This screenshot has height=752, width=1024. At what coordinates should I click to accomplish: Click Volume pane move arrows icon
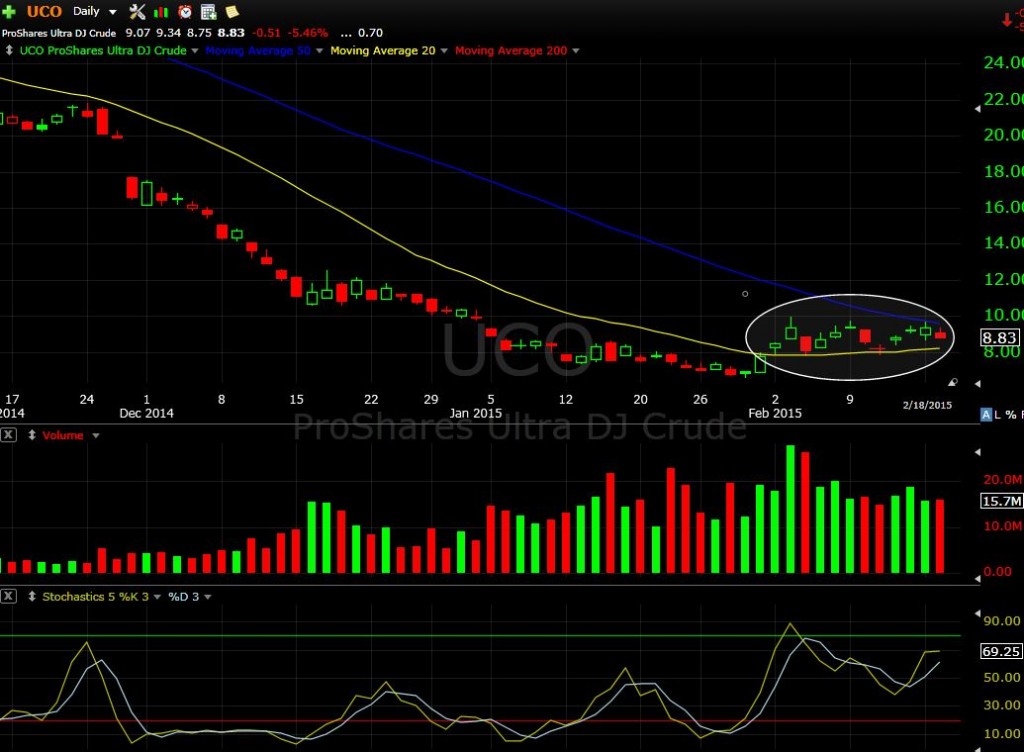tap(31, 435)
